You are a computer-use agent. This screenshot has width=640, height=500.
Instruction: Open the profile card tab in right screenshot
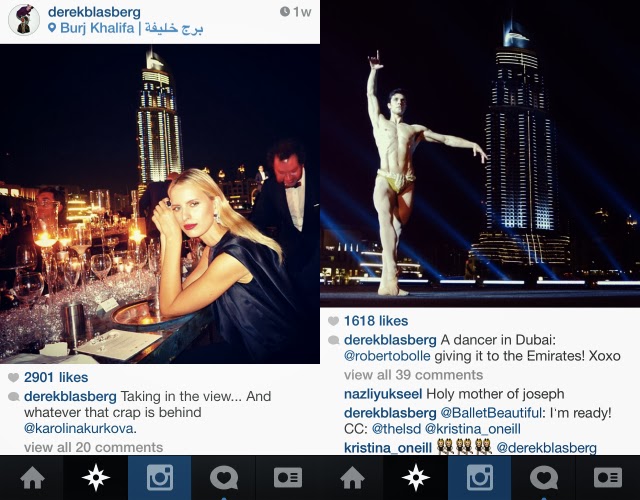(x=608, y=478)
